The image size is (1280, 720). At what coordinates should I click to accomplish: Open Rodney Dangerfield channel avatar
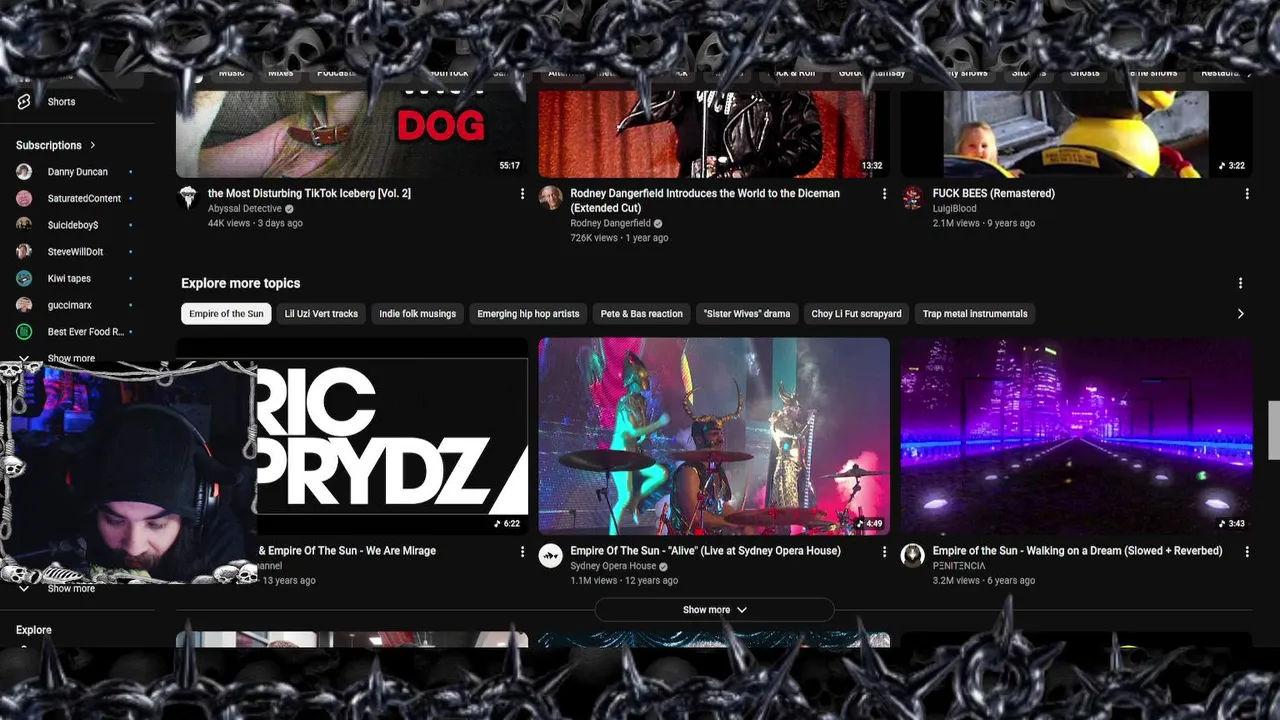(551, 197)
